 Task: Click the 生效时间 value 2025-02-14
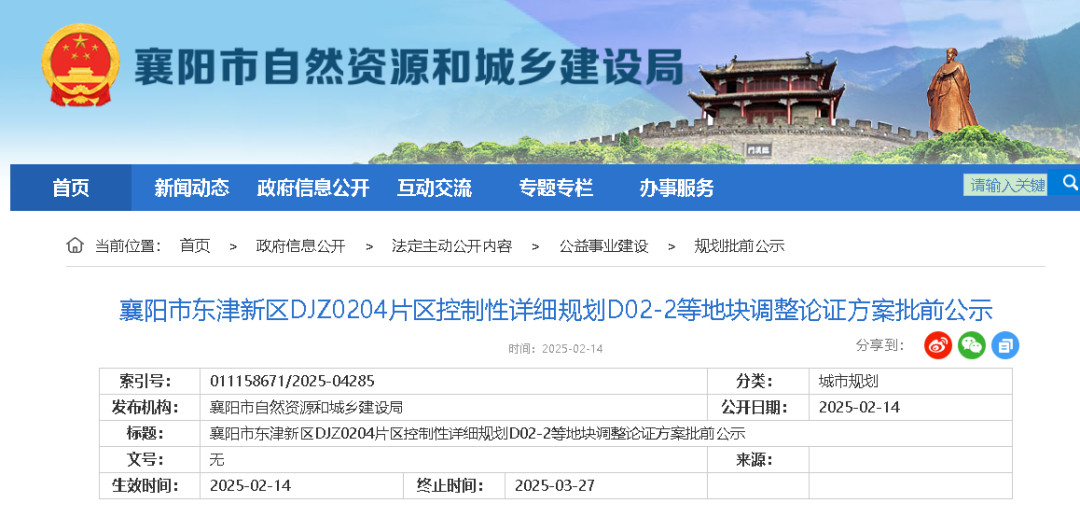click(250, 485)
